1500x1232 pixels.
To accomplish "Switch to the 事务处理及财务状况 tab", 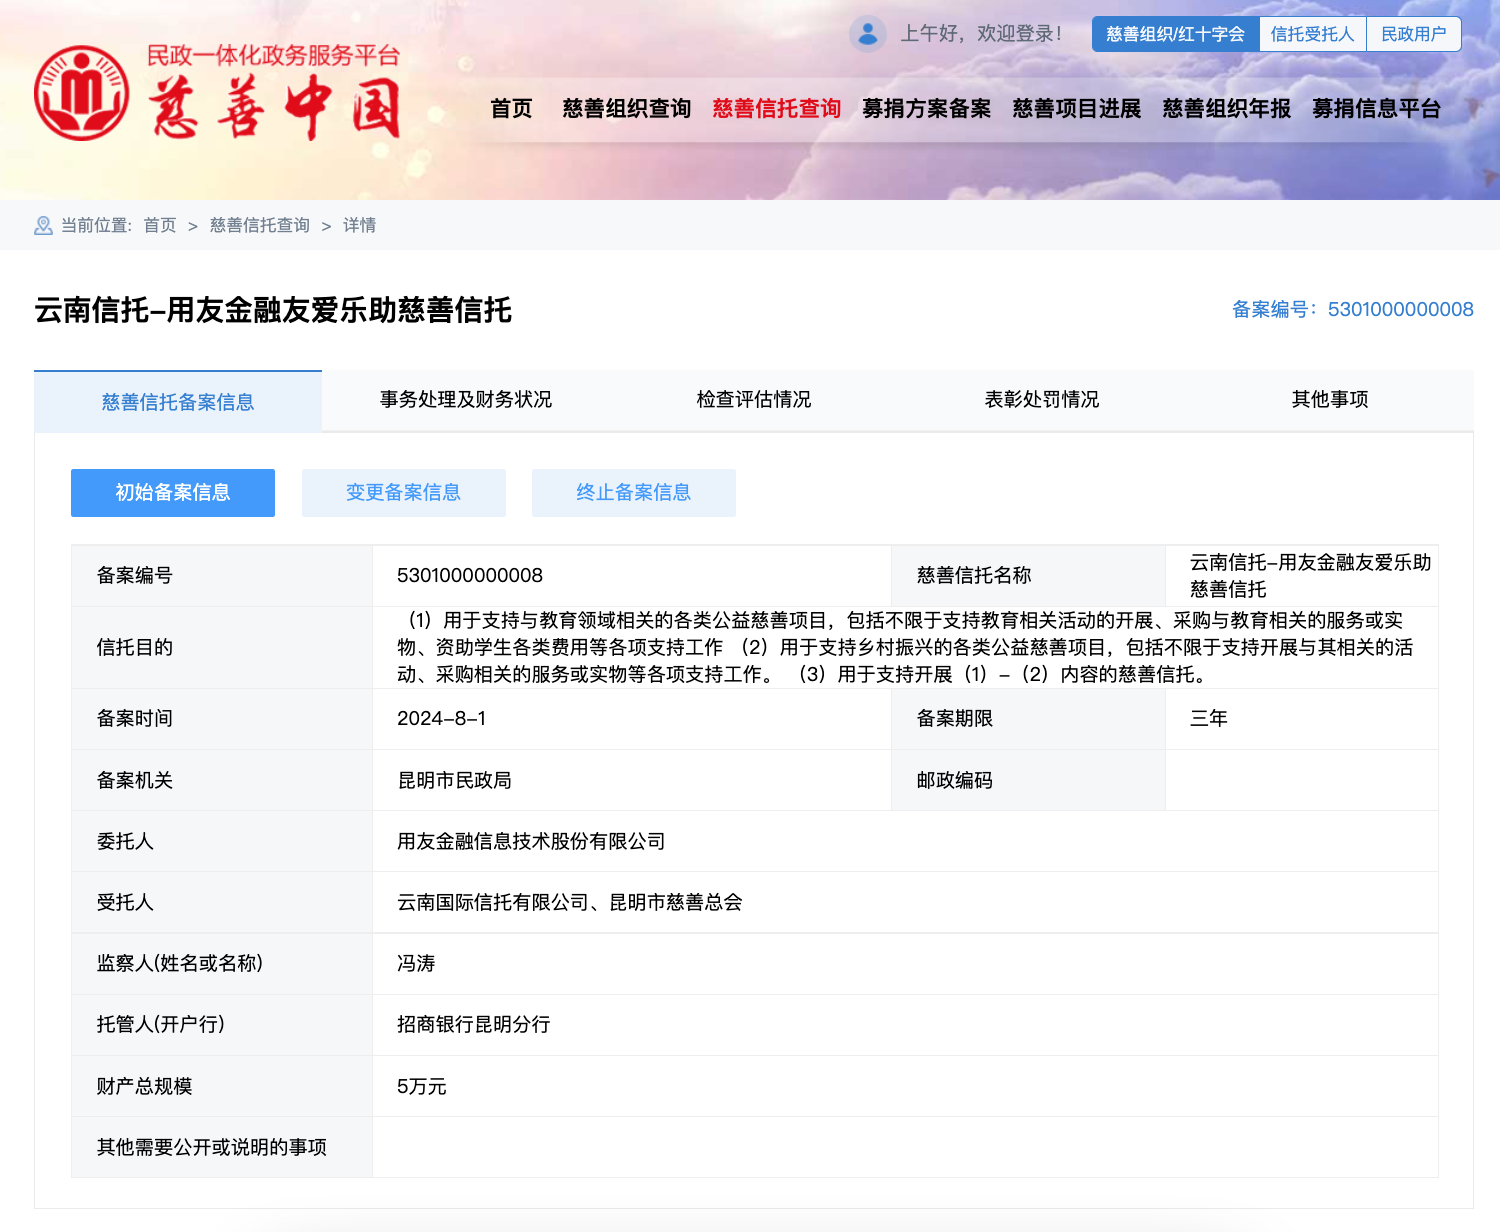I will (x=466, y=400).
